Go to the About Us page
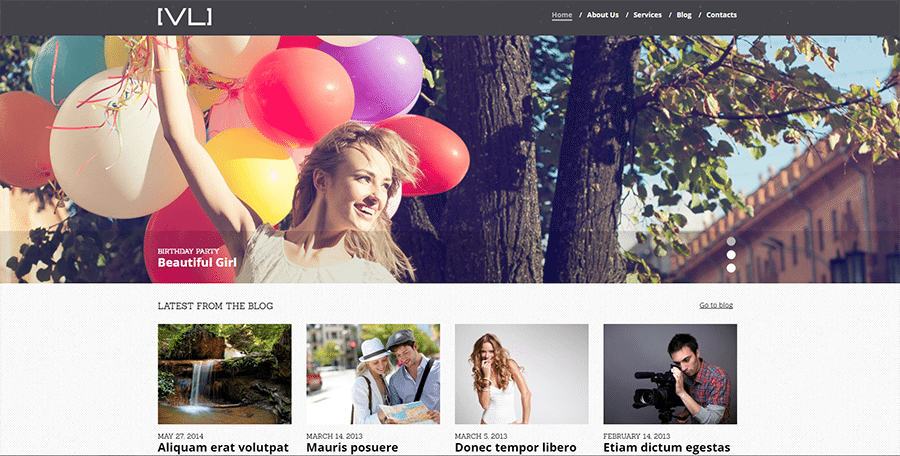This screenshot has height=456, width=900. [602, 15]
